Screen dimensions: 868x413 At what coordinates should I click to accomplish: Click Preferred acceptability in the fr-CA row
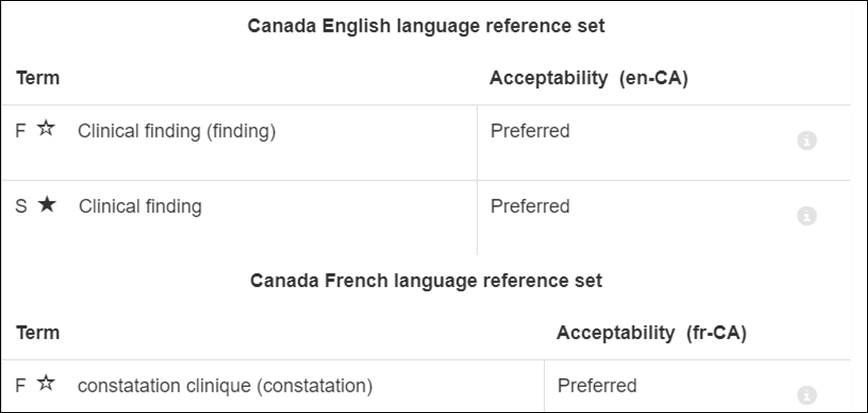[597, 385]
